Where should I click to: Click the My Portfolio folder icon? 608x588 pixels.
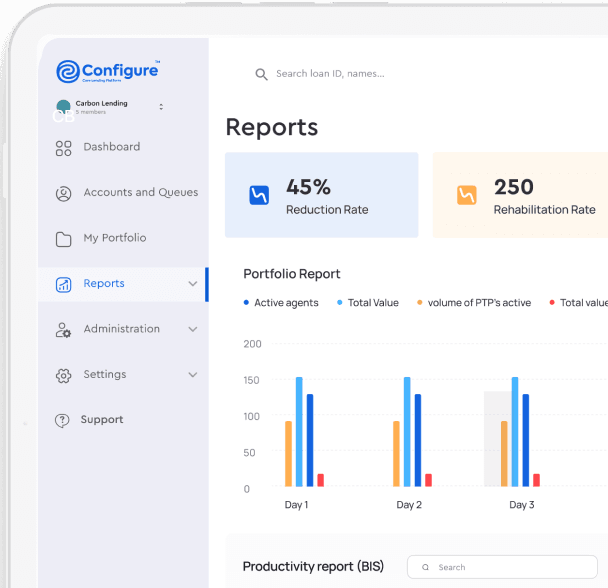coord(63,239)
